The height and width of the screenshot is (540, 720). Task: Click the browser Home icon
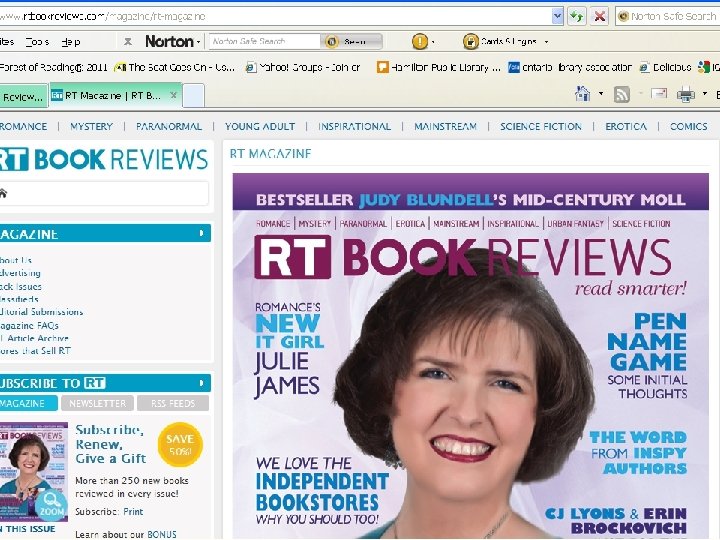[x=582, y=94]
